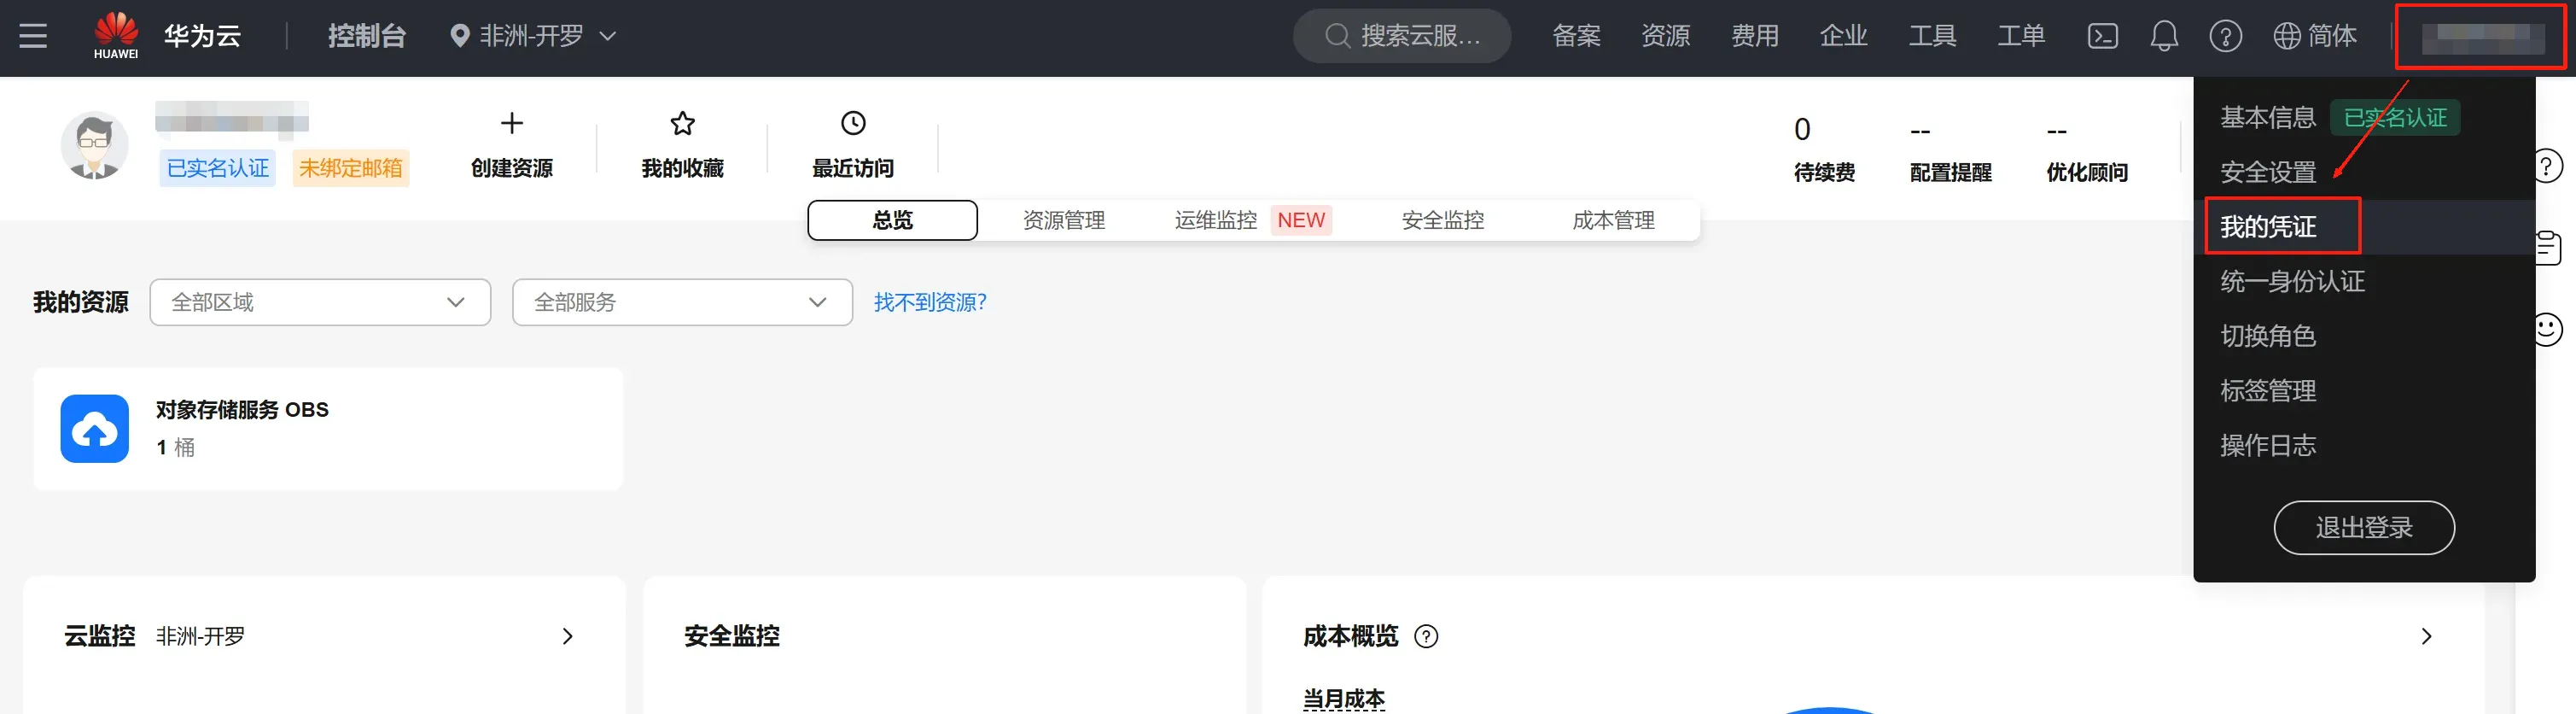The width and height of the screenshot is (2576, 714).
Task: Click the help icon beside 成本概览
Action: click(x=1426, y=636)
